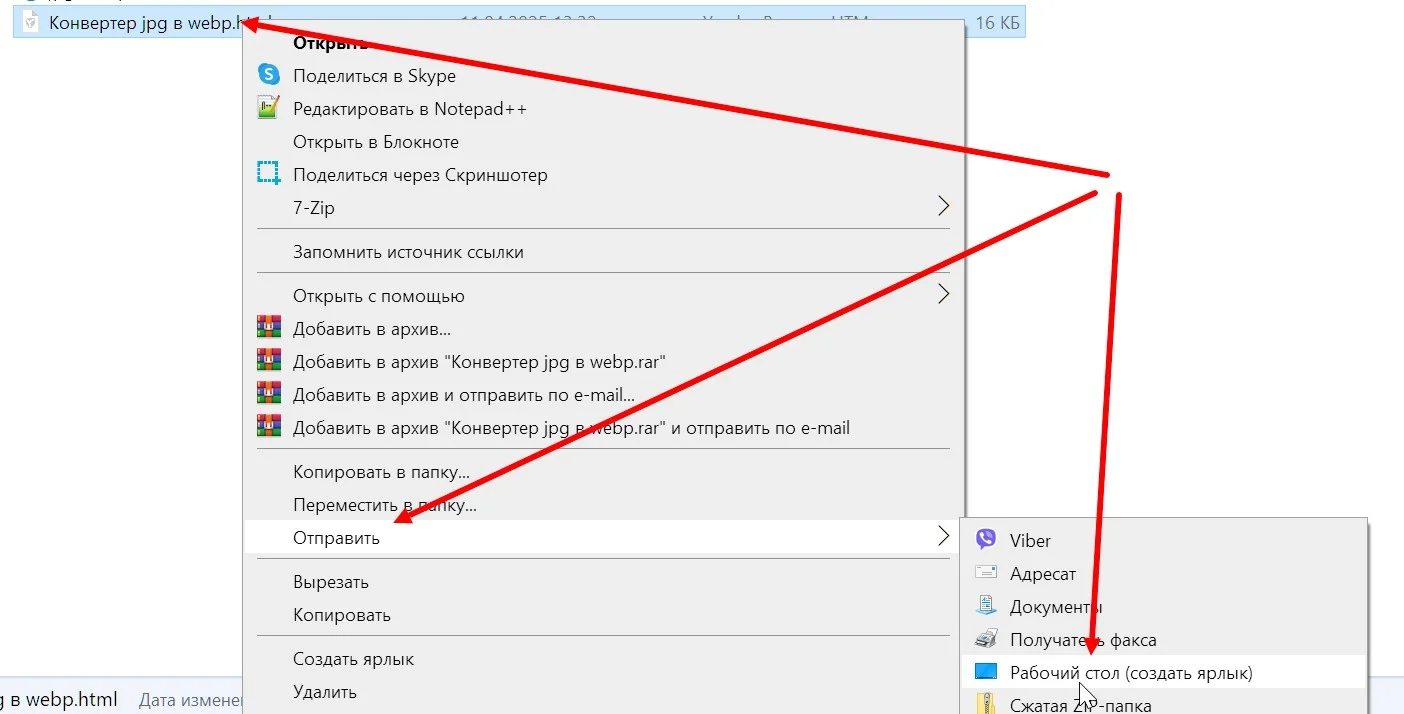Image resolution: width=1404 pixels, height=714 pixels.
Task: Click WinRAR icon beside Добавить в архив и отправить по e-mail...
Action: [268, 394]
